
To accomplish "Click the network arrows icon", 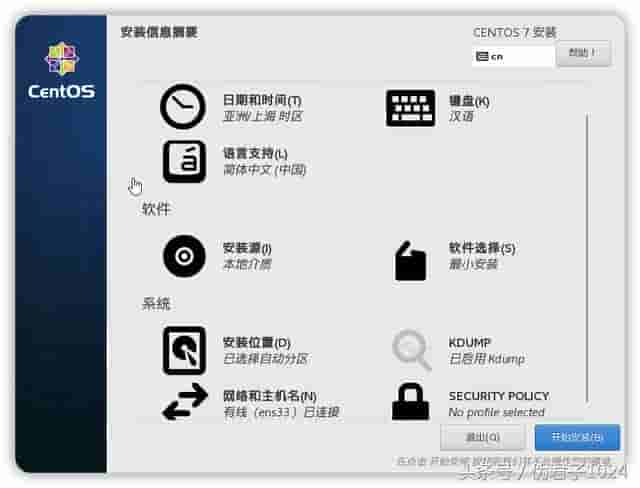I will [185, 401].
